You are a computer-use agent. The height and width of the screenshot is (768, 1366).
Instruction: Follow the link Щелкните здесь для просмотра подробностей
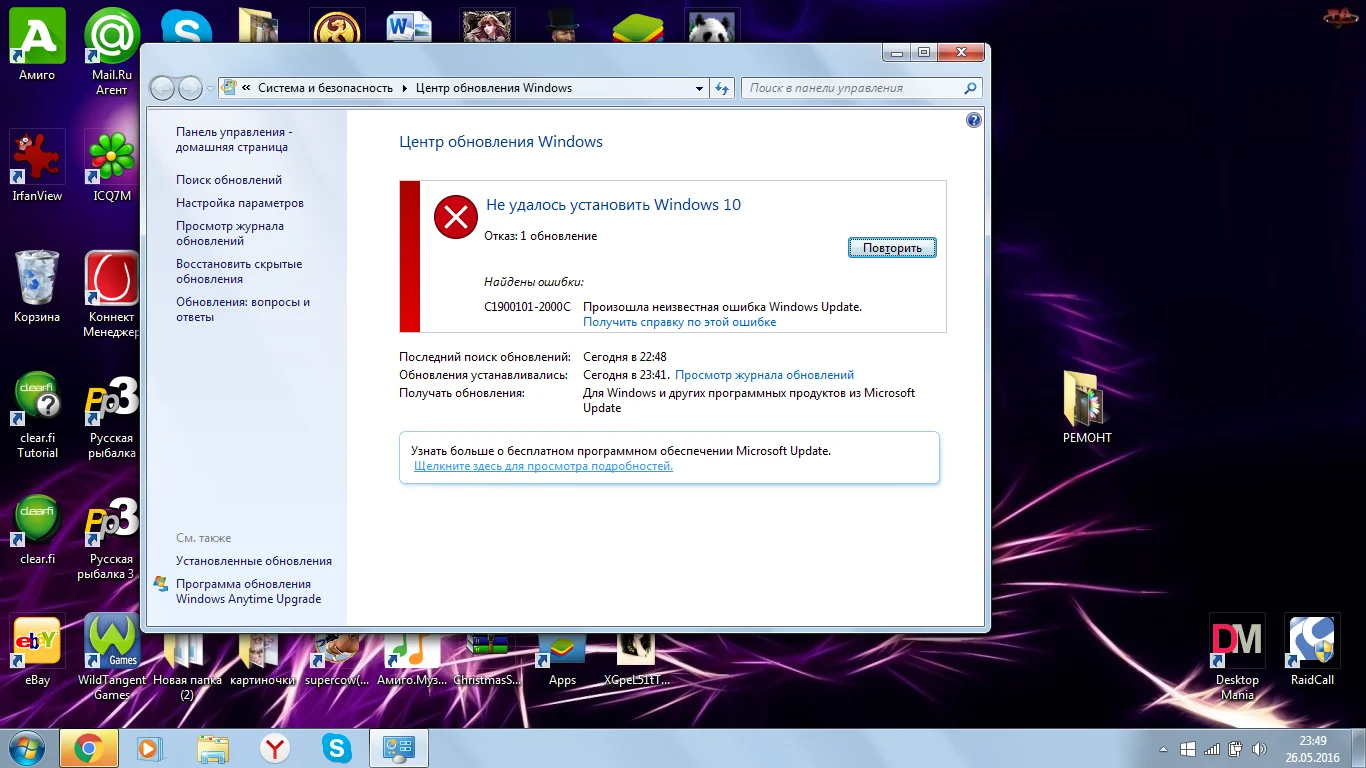[x=543, y=466]
